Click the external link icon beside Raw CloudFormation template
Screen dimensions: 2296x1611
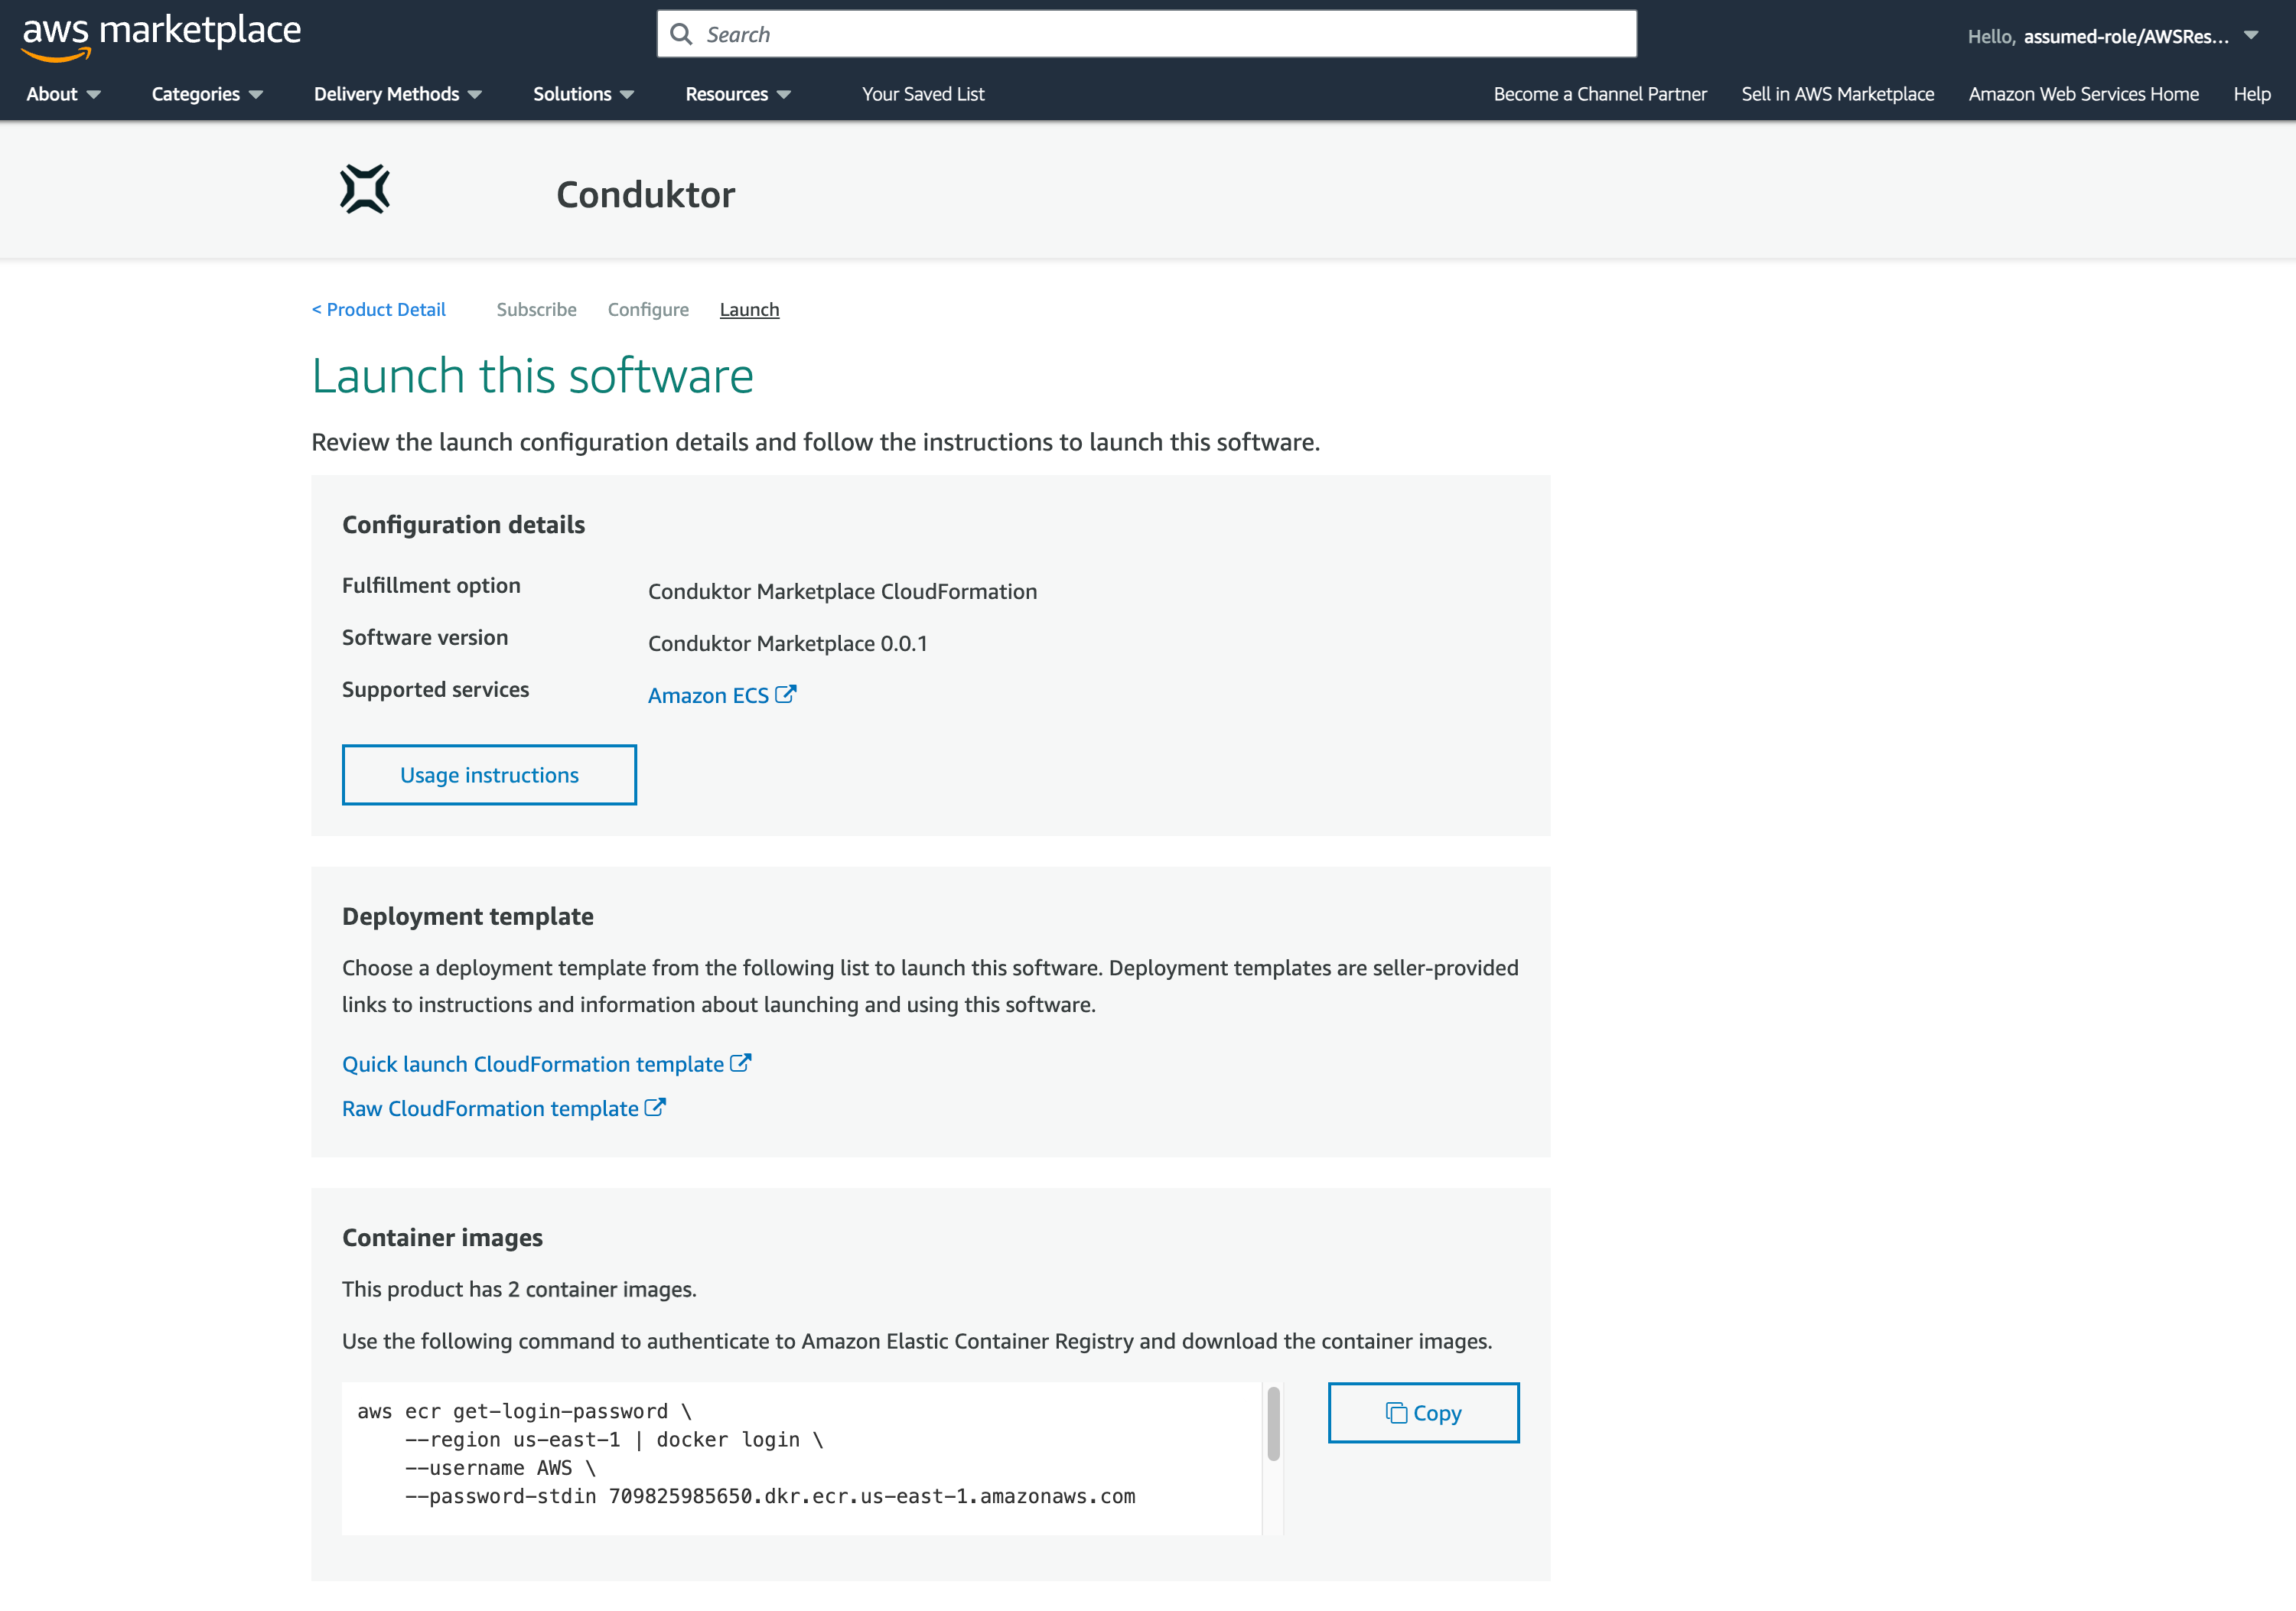pyautogui.click(x=655, y=1106)
